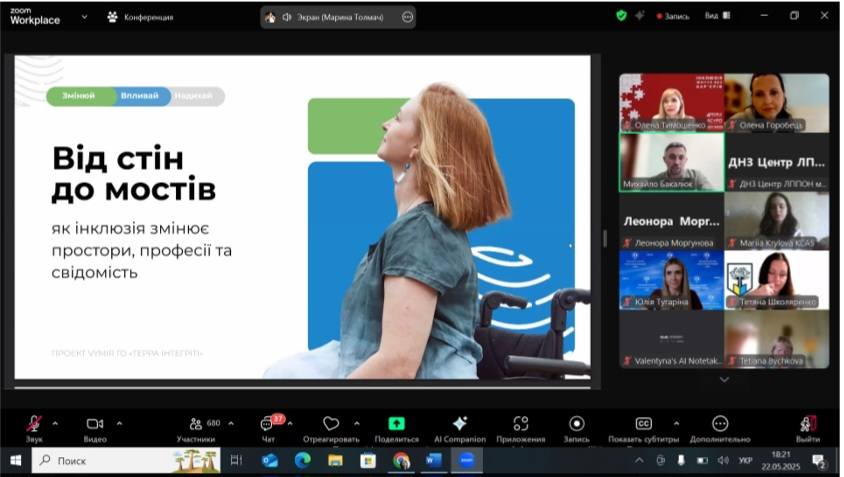This screenshot has width=844, height=477.
Task: Click the Выйти leave meeting button
Action: tap(808, 424)
